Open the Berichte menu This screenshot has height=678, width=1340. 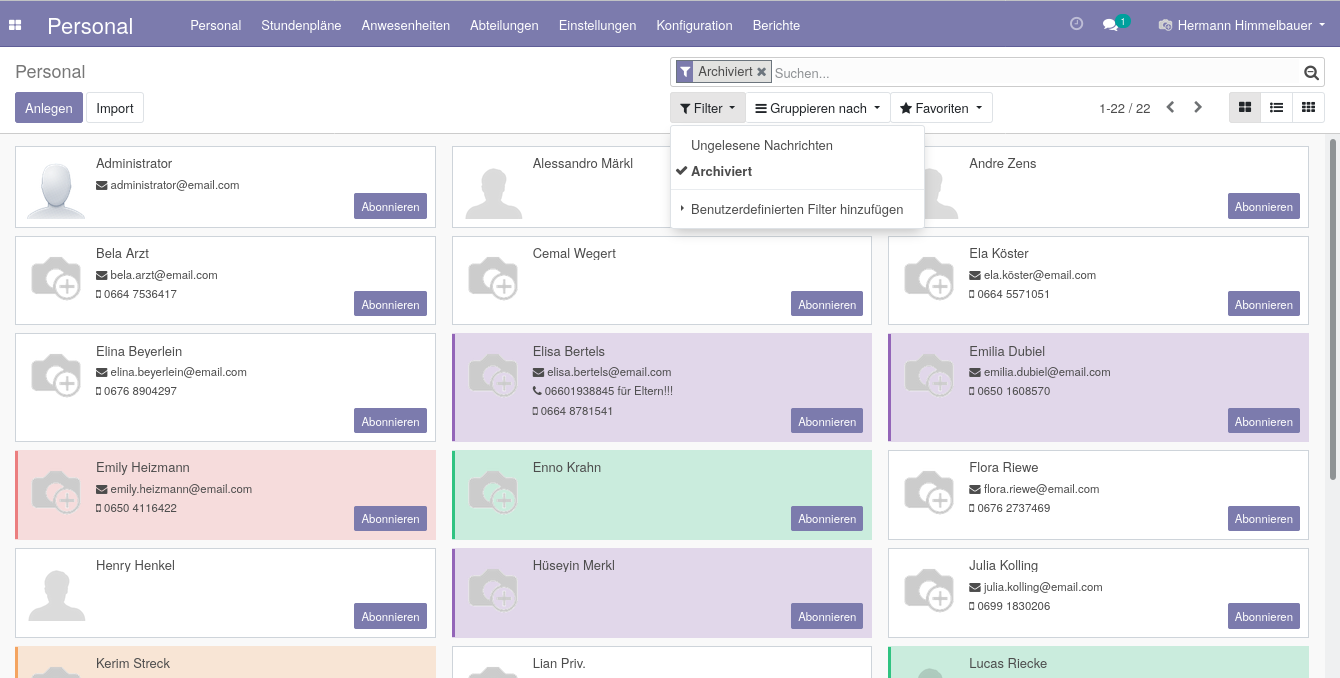coord(776,25)
